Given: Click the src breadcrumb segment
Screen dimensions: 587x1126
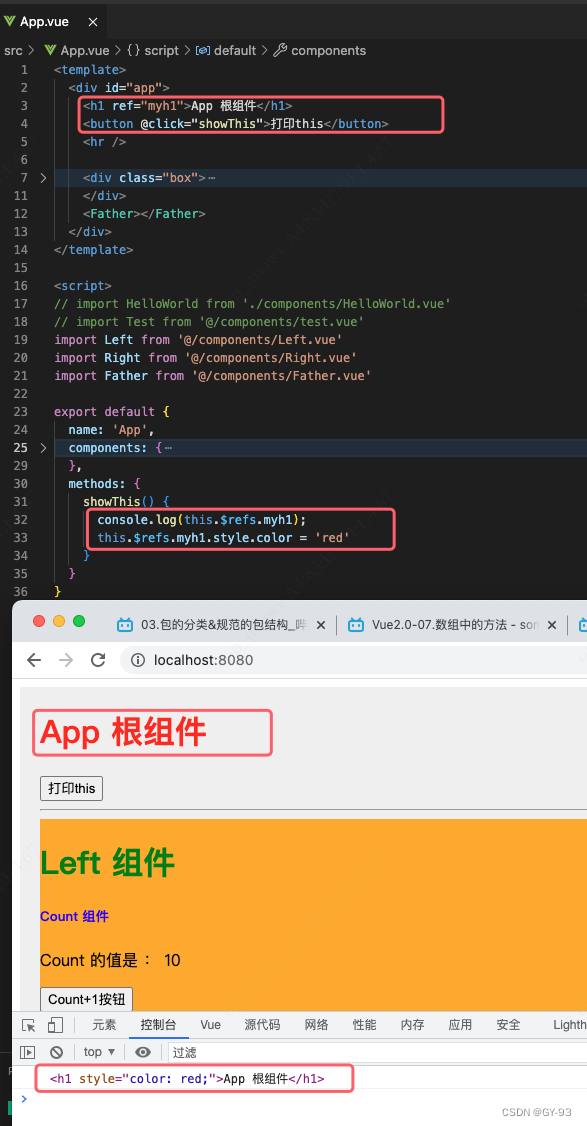Looking at the screenshot, I should [x=13, y=50].
